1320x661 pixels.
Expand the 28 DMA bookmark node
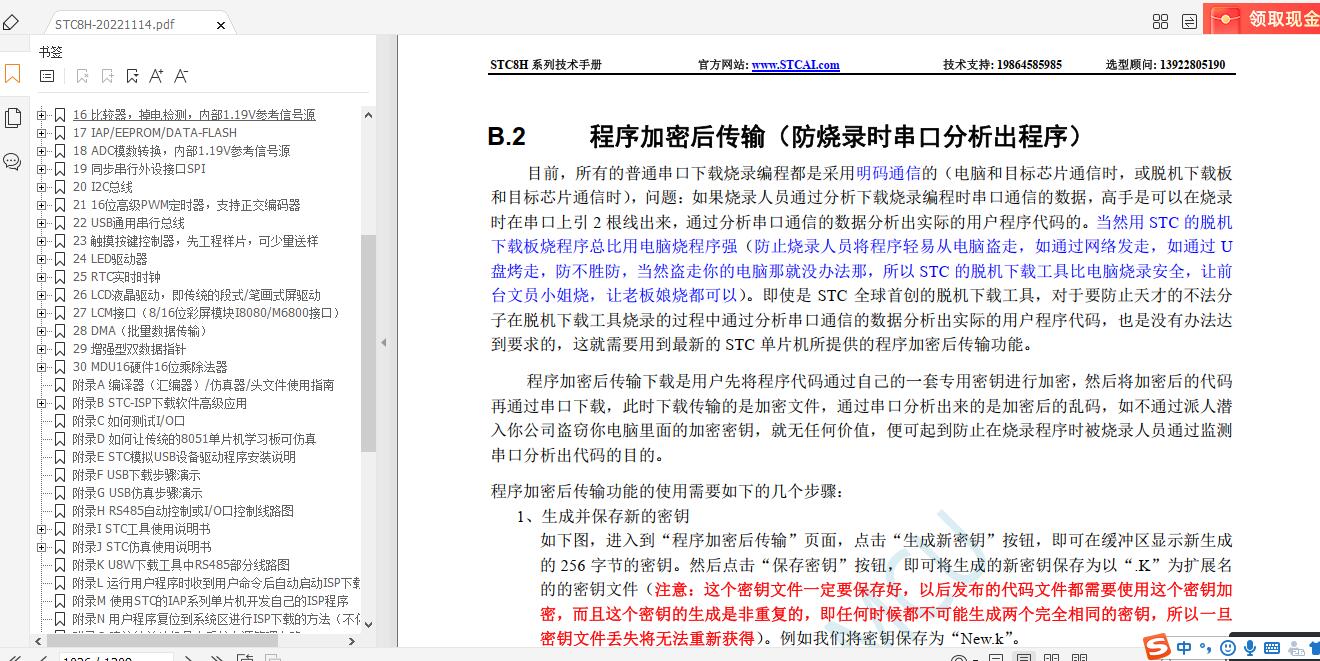[x=42, y=331]
